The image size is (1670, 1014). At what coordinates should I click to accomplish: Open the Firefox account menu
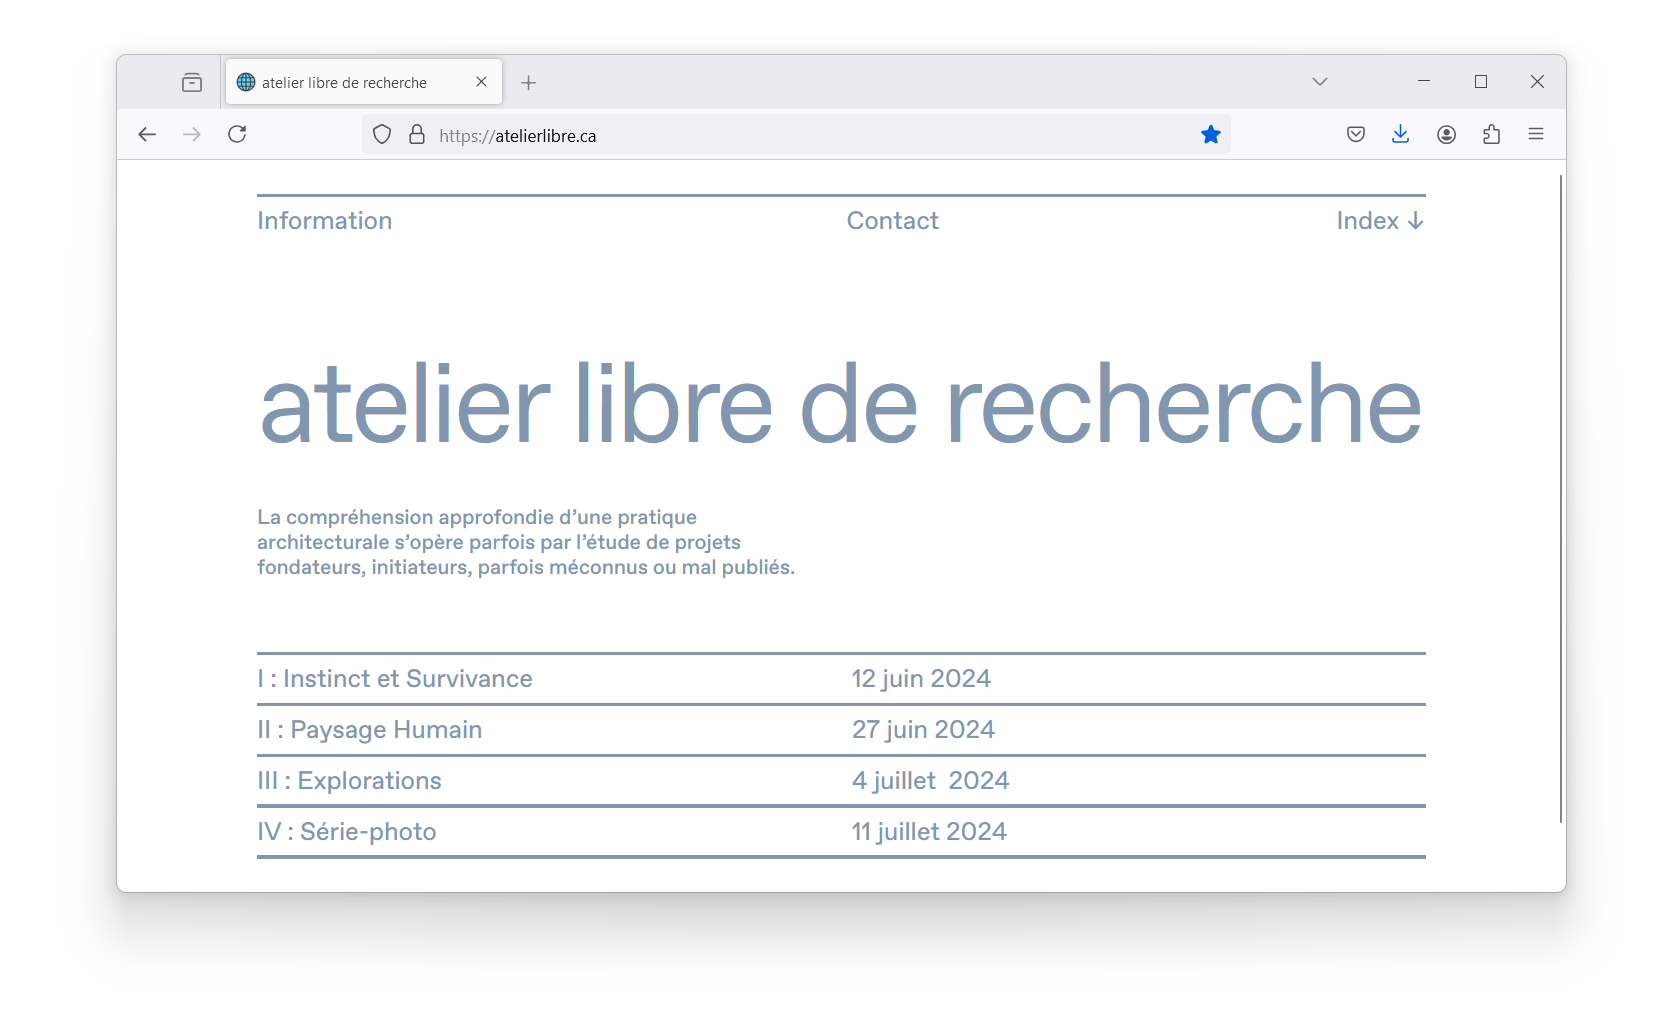coord(1446,134)
